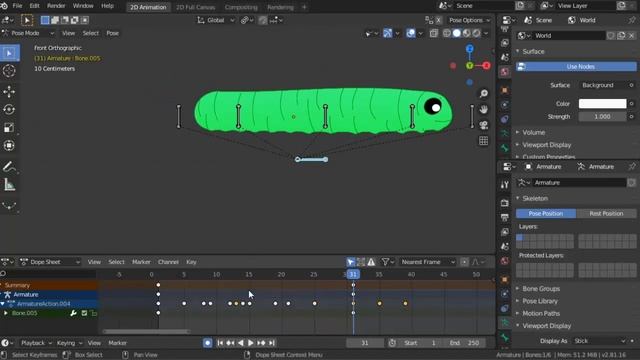Select the Cursor tool in left toolbar
Viewport: 640px width, 360px height.
pos(9,71)
